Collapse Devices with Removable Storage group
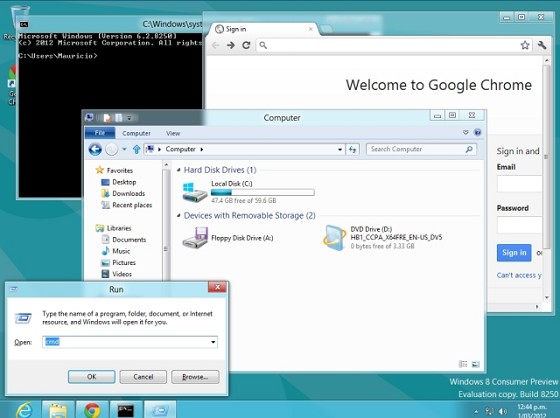Screen dimensions: 560x418 (x=179, y=215)
